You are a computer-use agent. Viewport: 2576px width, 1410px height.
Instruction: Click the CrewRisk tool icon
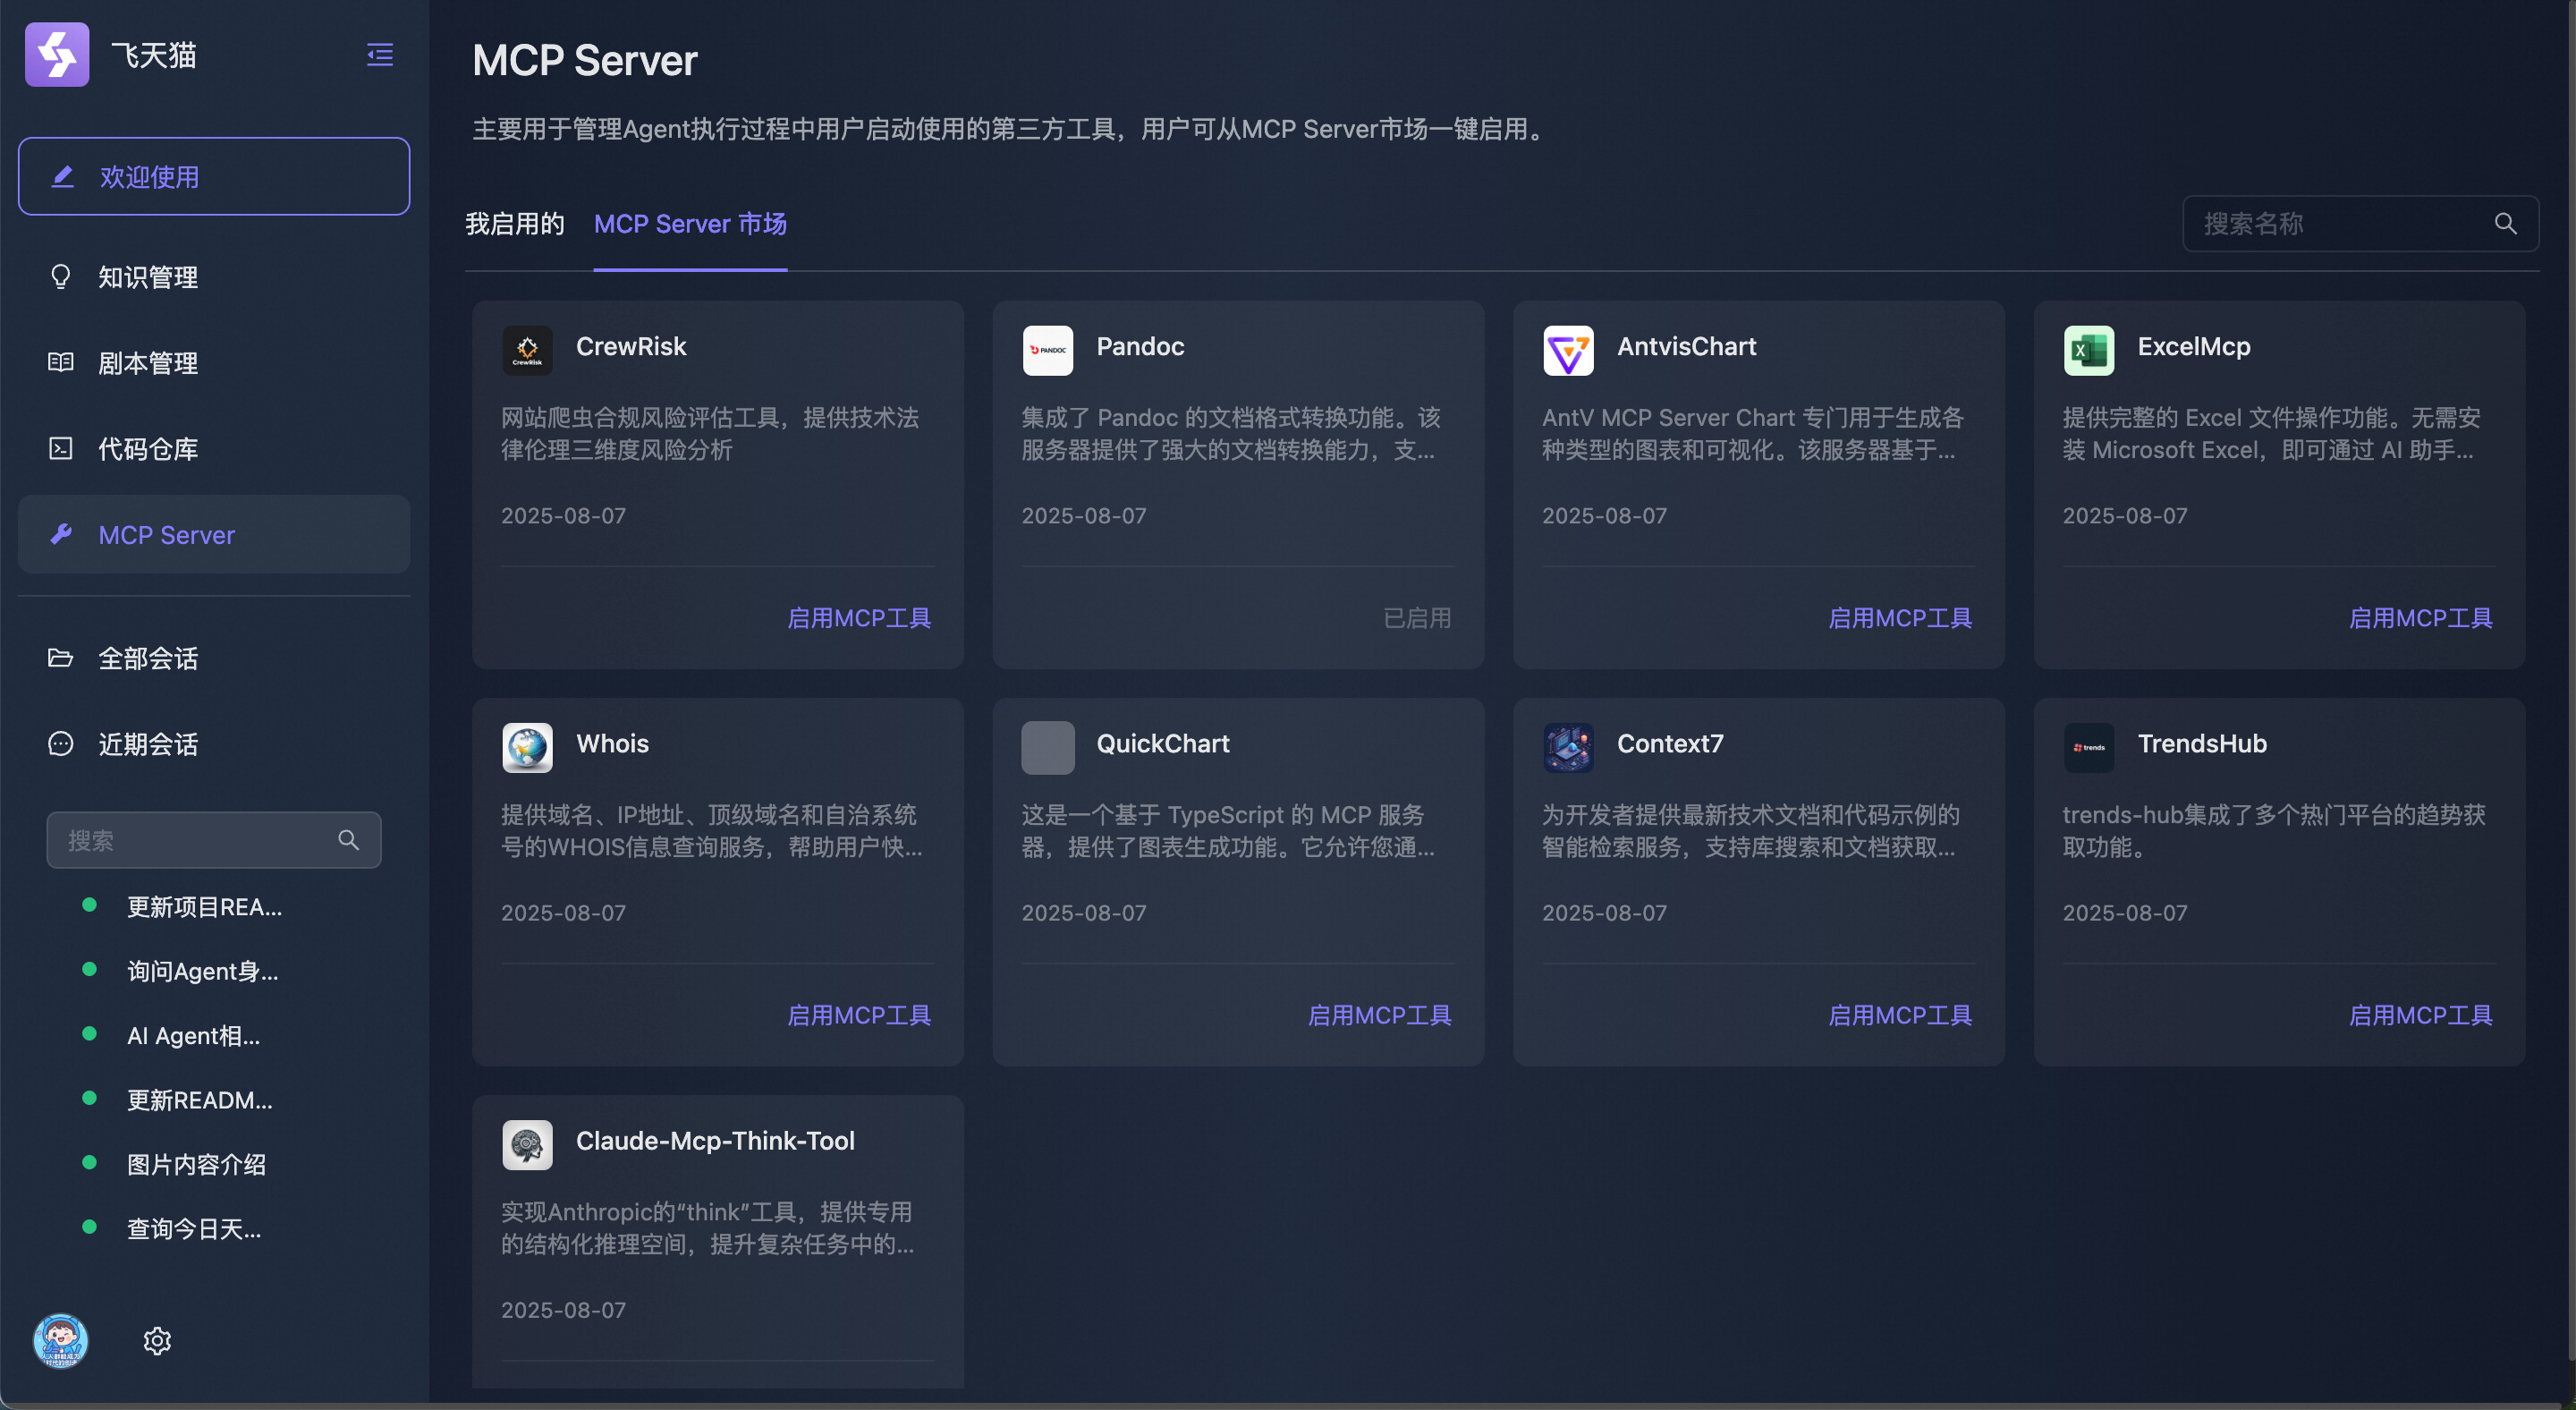pos(527,350)
